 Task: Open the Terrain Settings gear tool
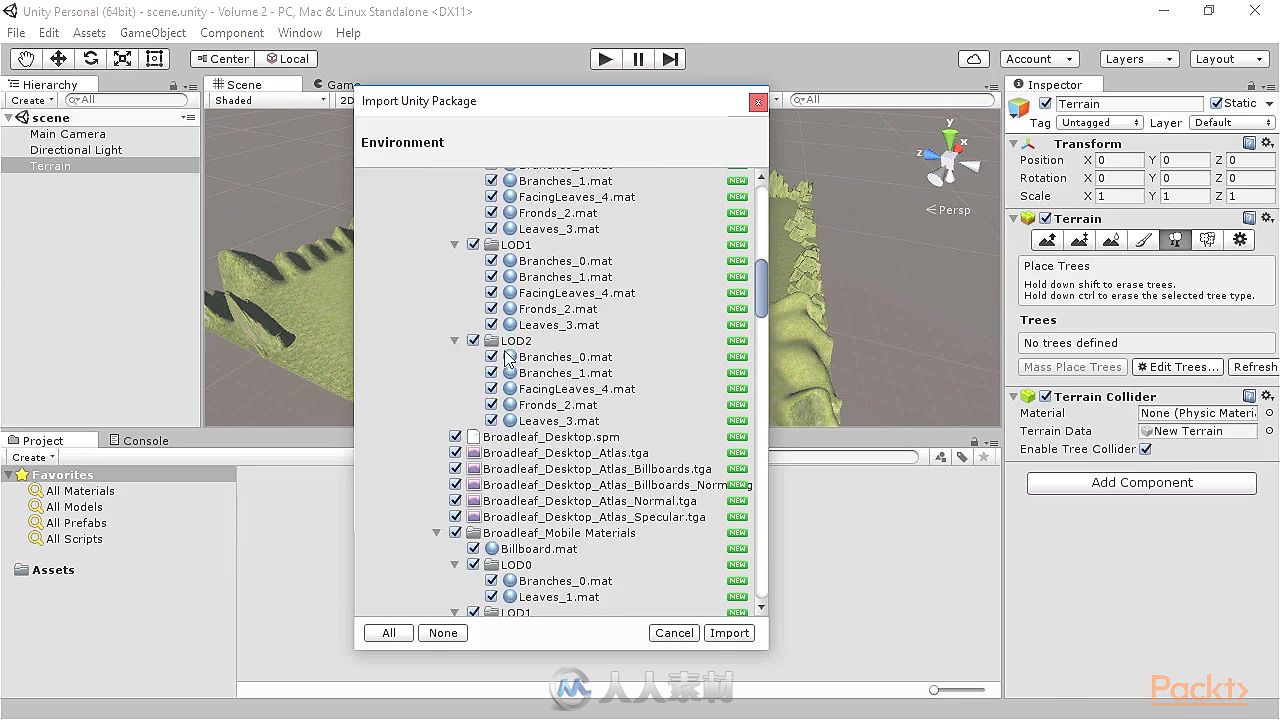[1240, 240]
